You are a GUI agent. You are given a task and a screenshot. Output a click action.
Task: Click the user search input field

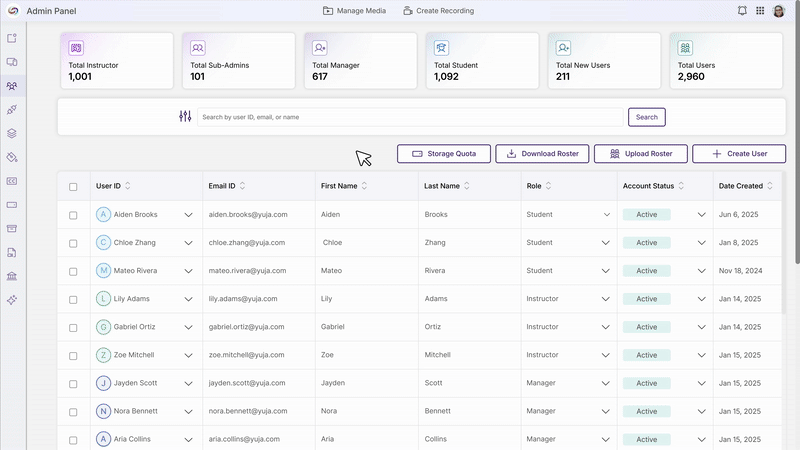tap(410, 117)
